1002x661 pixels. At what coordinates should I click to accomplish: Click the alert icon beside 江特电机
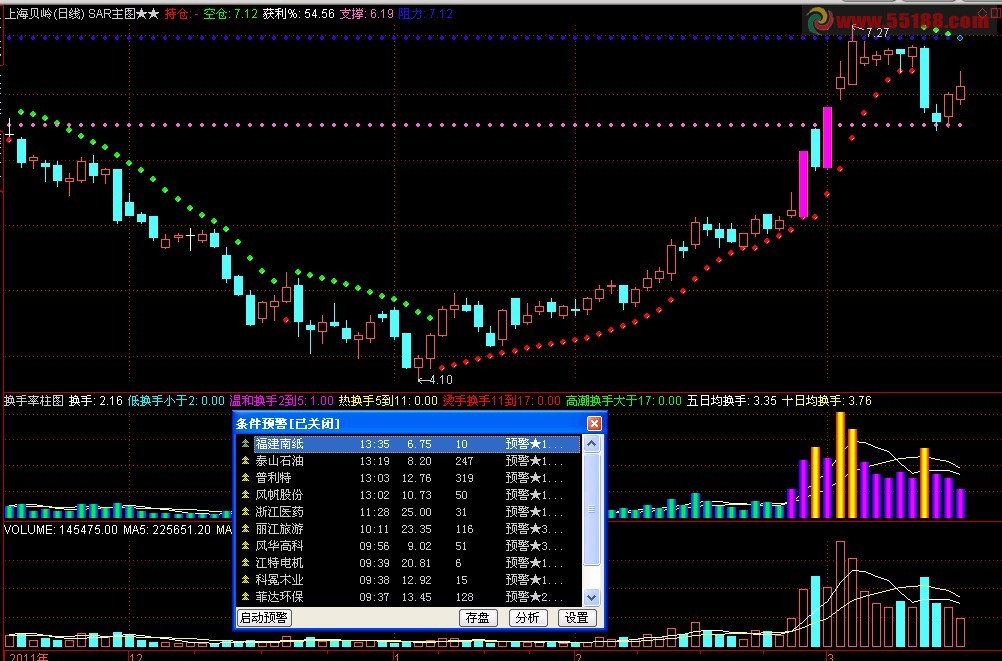tap(245, 563)
